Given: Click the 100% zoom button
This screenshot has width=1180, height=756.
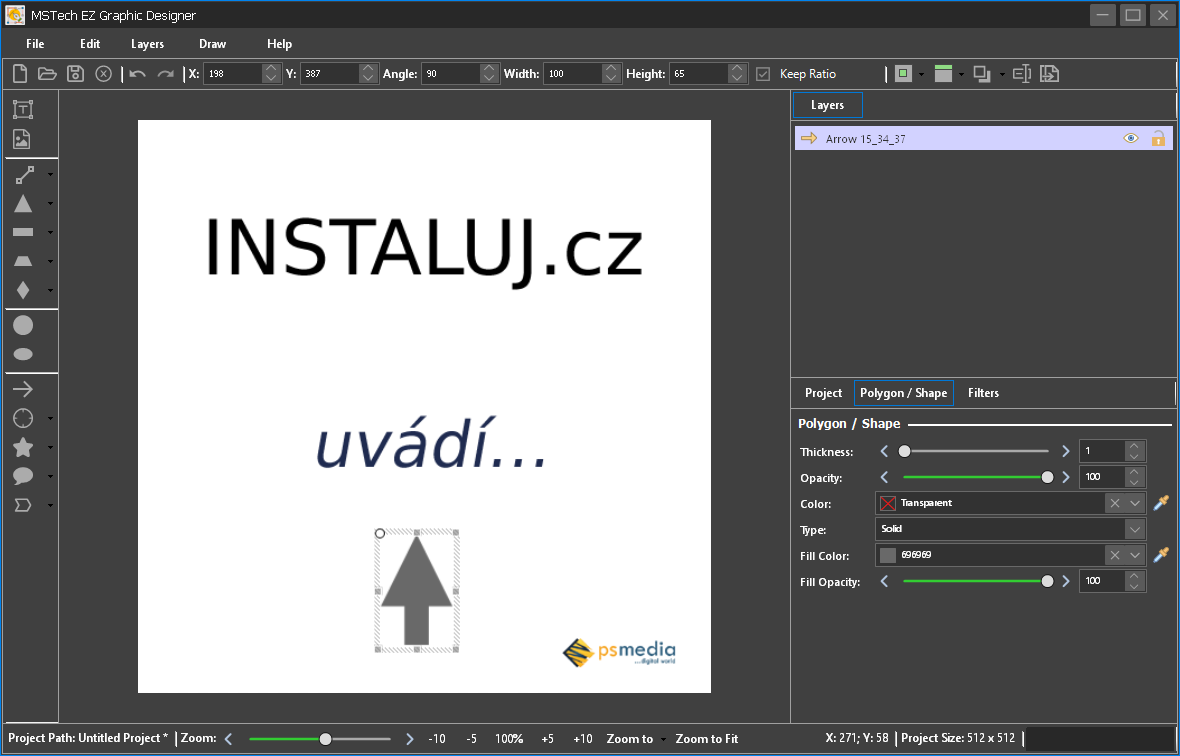Looking at the screenshot, I should click(x=509, y=739).
